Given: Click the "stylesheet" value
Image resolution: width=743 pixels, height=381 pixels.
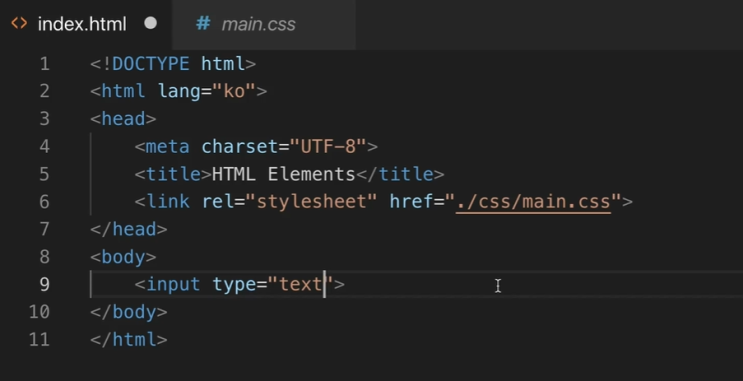Looking at the screenshot, I should (x=312, y=202).
